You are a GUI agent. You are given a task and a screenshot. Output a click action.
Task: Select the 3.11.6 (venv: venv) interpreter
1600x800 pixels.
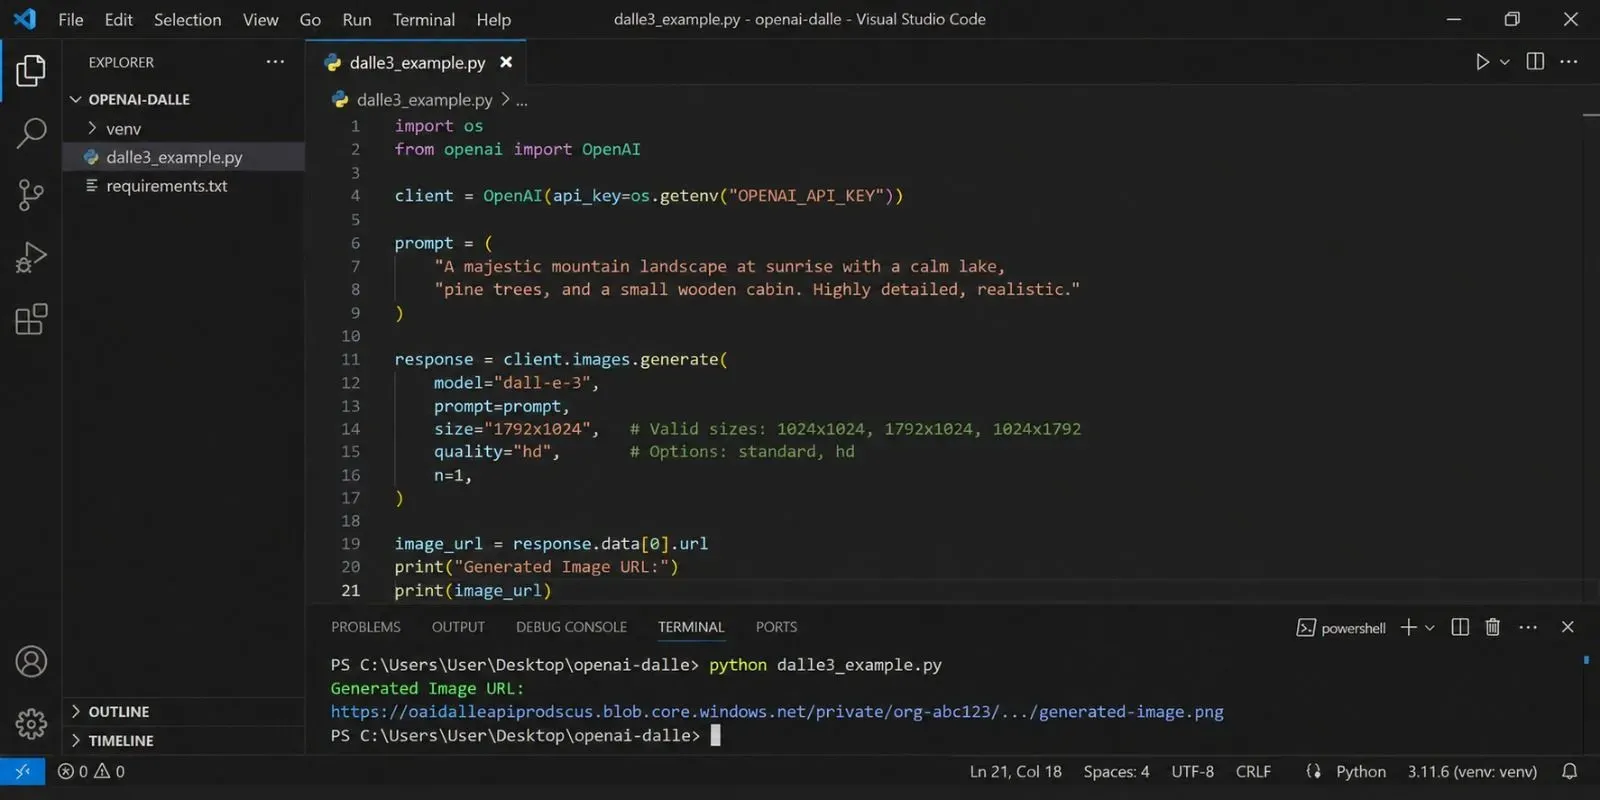(x=1472, y=771)
